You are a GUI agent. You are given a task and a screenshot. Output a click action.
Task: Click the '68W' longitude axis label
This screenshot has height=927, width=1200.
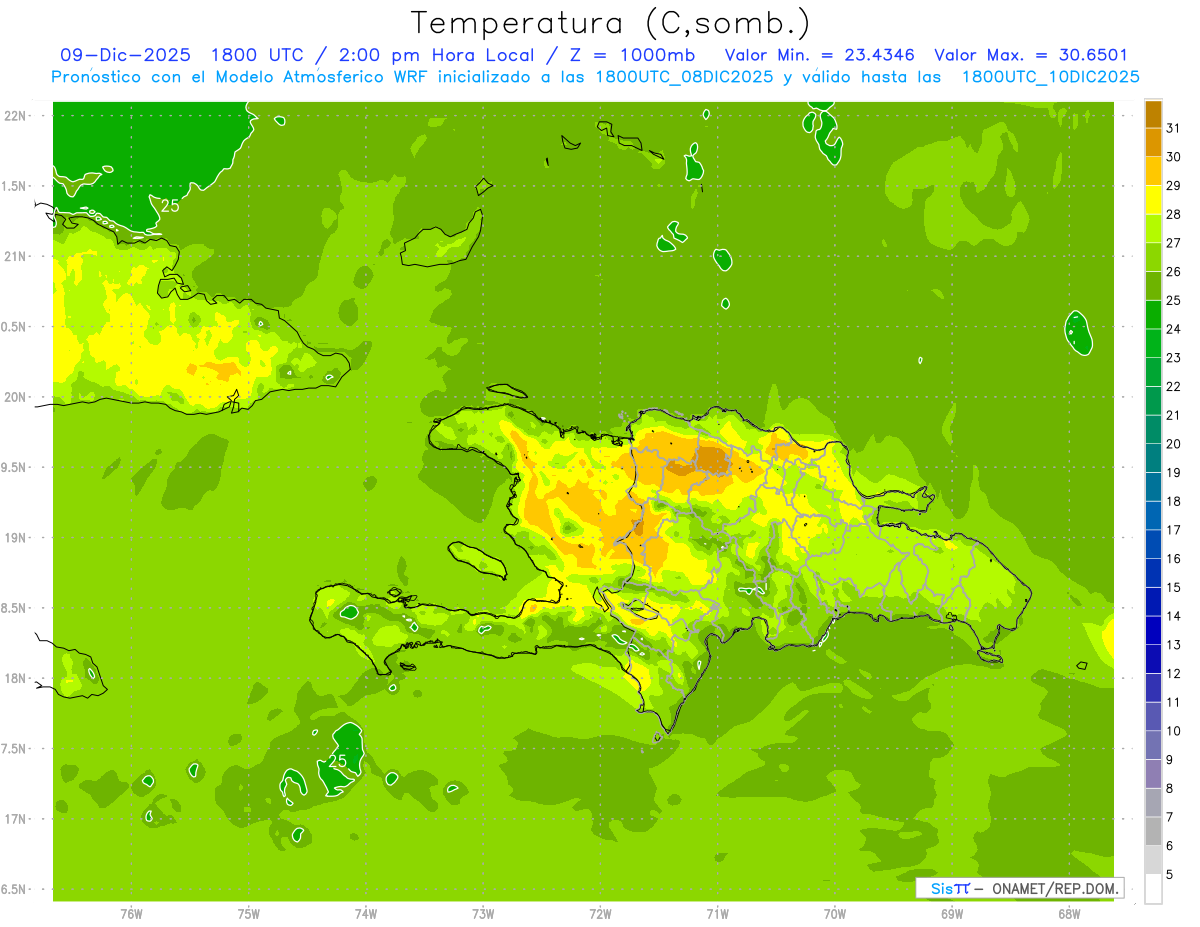click(x=1069, y=913)
